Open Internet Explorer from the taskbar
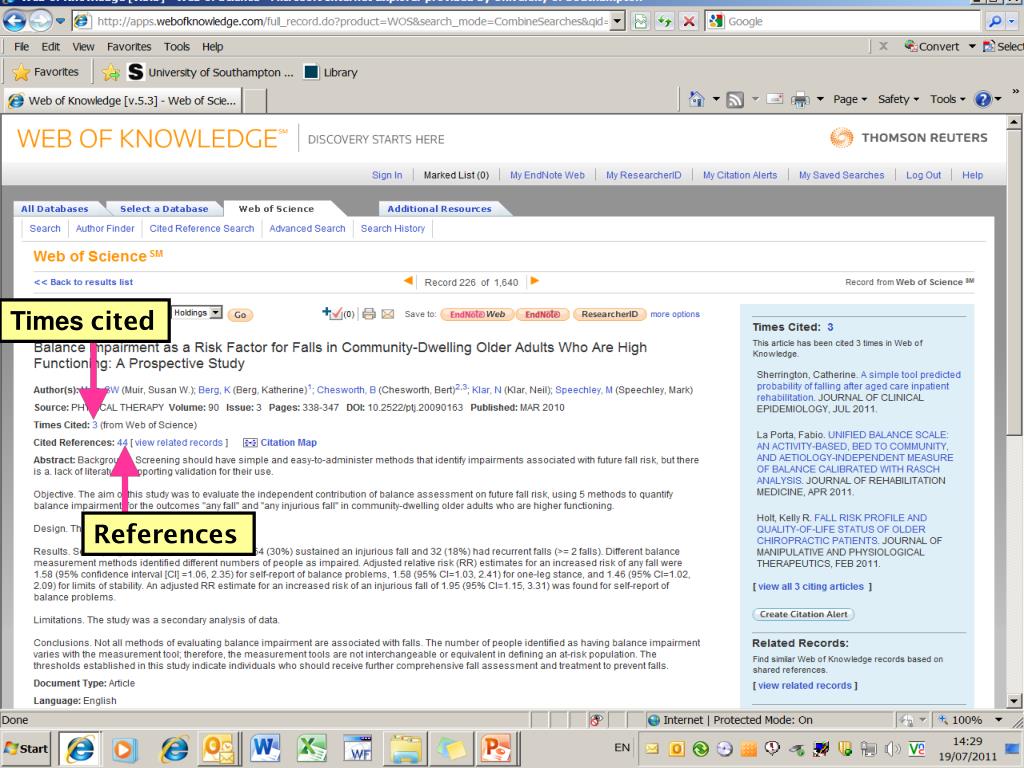Image resolution: width=1024 pixels, height=768 pixels. click(x=80, y=748)
